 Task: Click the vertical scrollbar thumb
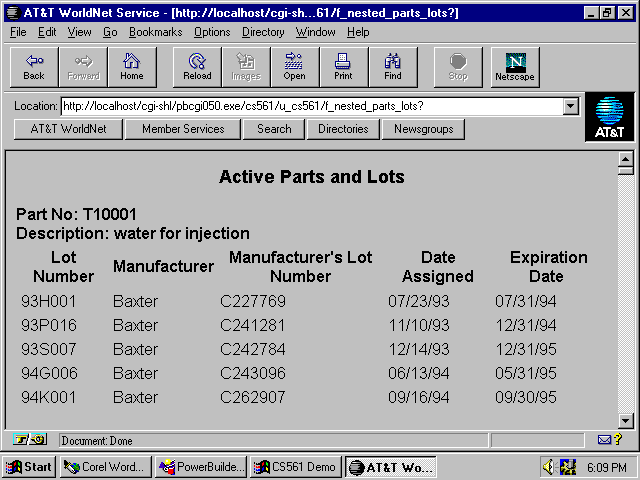click(625, 171)
